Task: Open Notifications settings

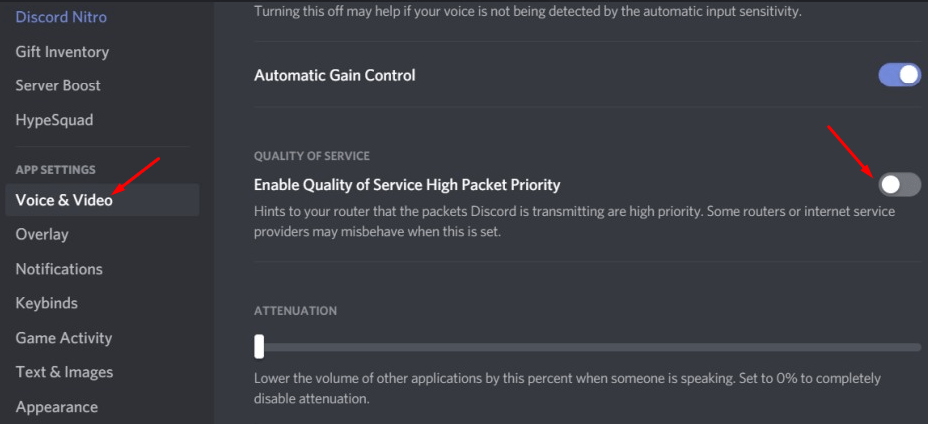Action: (x=59, y=269)
